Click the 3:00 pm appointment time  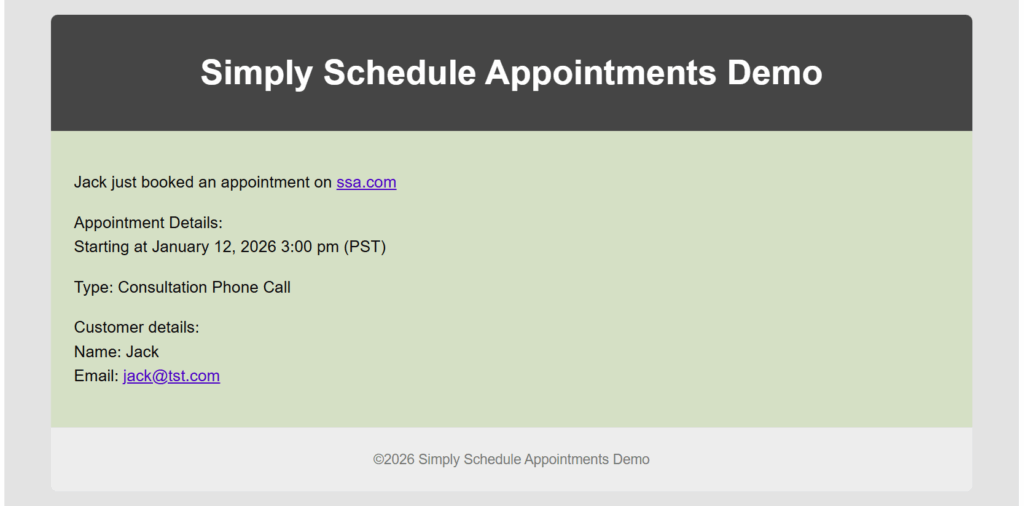click(312, 247)
